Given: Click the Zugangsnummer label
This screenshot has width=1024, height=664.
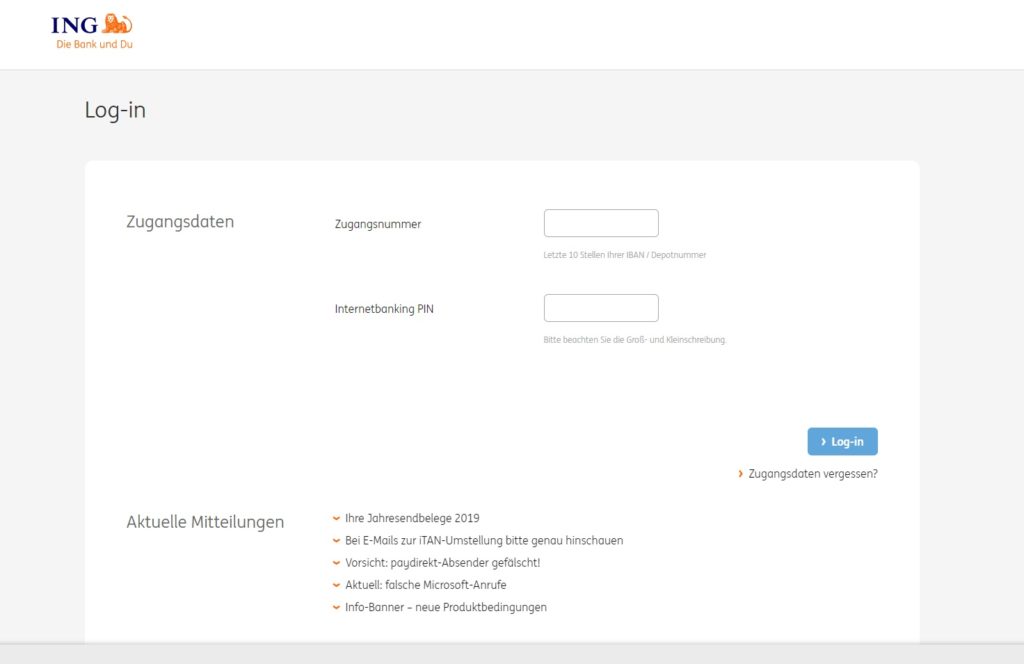Looking at the screenshot, I should pos(378,224).
